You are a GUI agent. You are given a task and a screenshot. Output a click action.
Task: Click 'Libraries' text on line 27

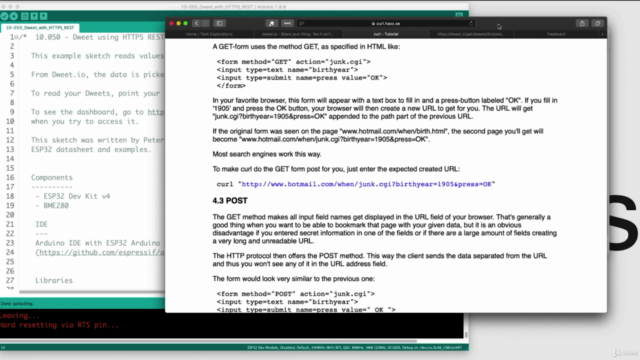click(x=53, y=280)
